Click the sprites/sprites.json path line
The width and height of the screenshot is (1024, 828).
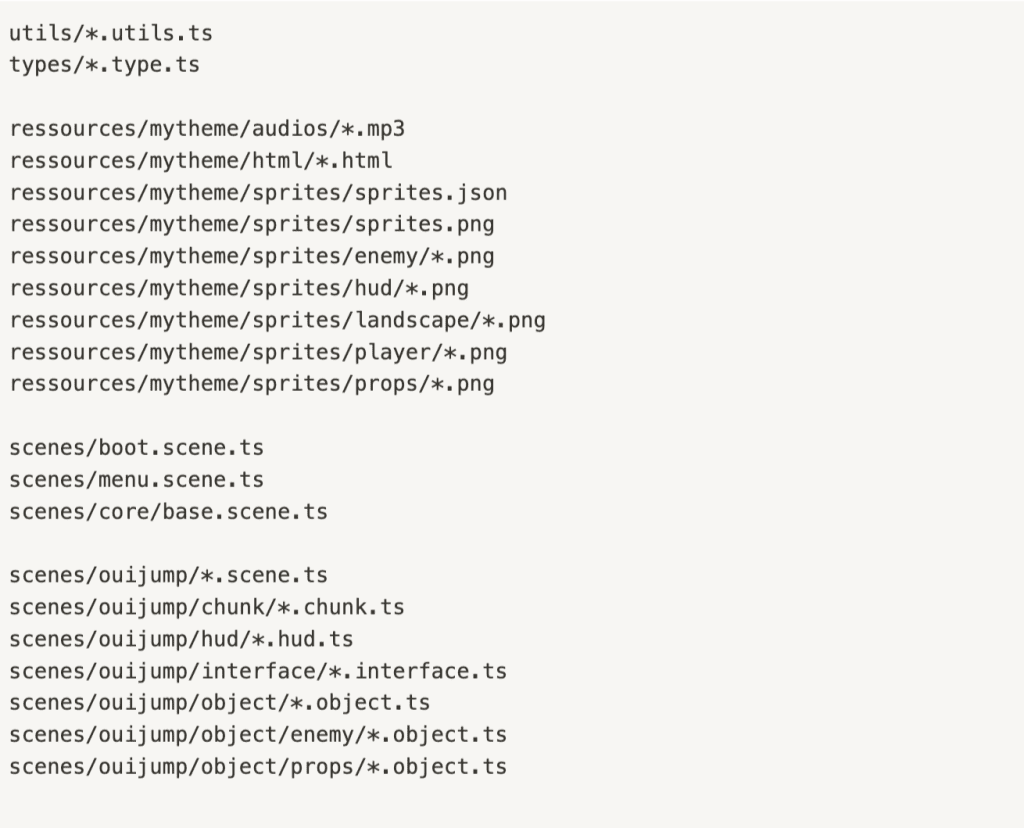(x=259, y=193)
